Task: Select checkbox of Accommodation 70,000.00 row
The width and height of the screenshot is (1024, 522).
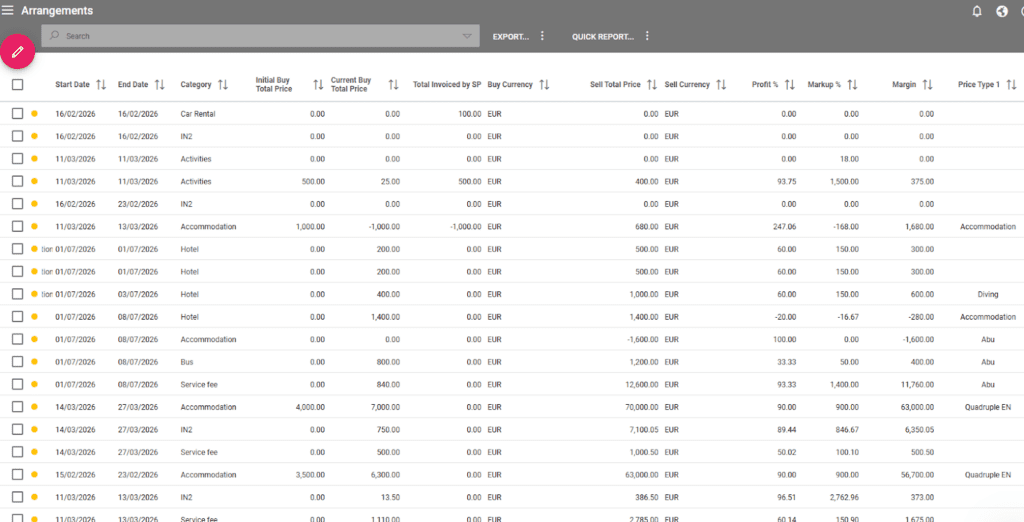Action: (18, 406)
